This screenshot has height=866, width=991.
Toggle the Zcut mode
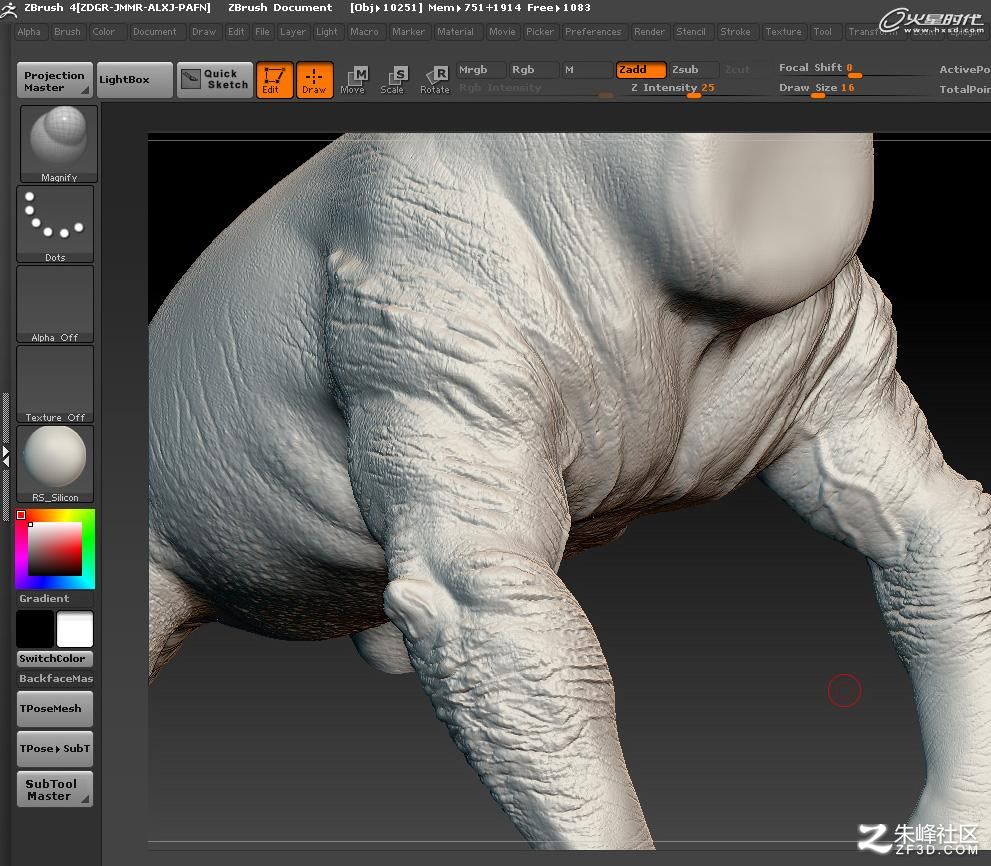pos(737,70)
